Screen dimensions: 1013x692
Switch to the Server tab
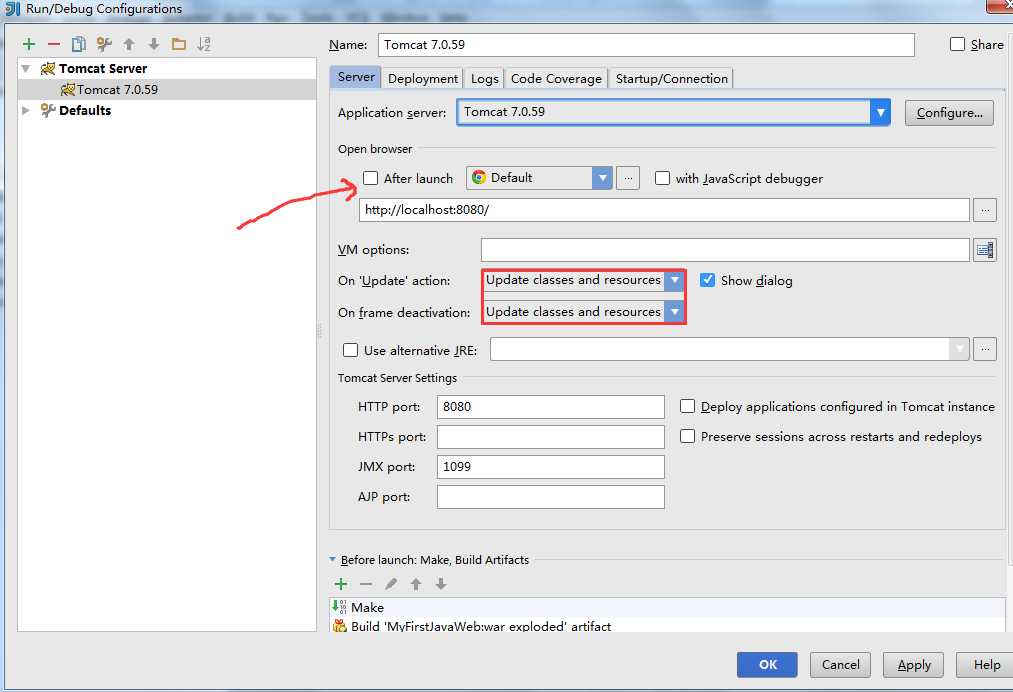pos(355,78)
